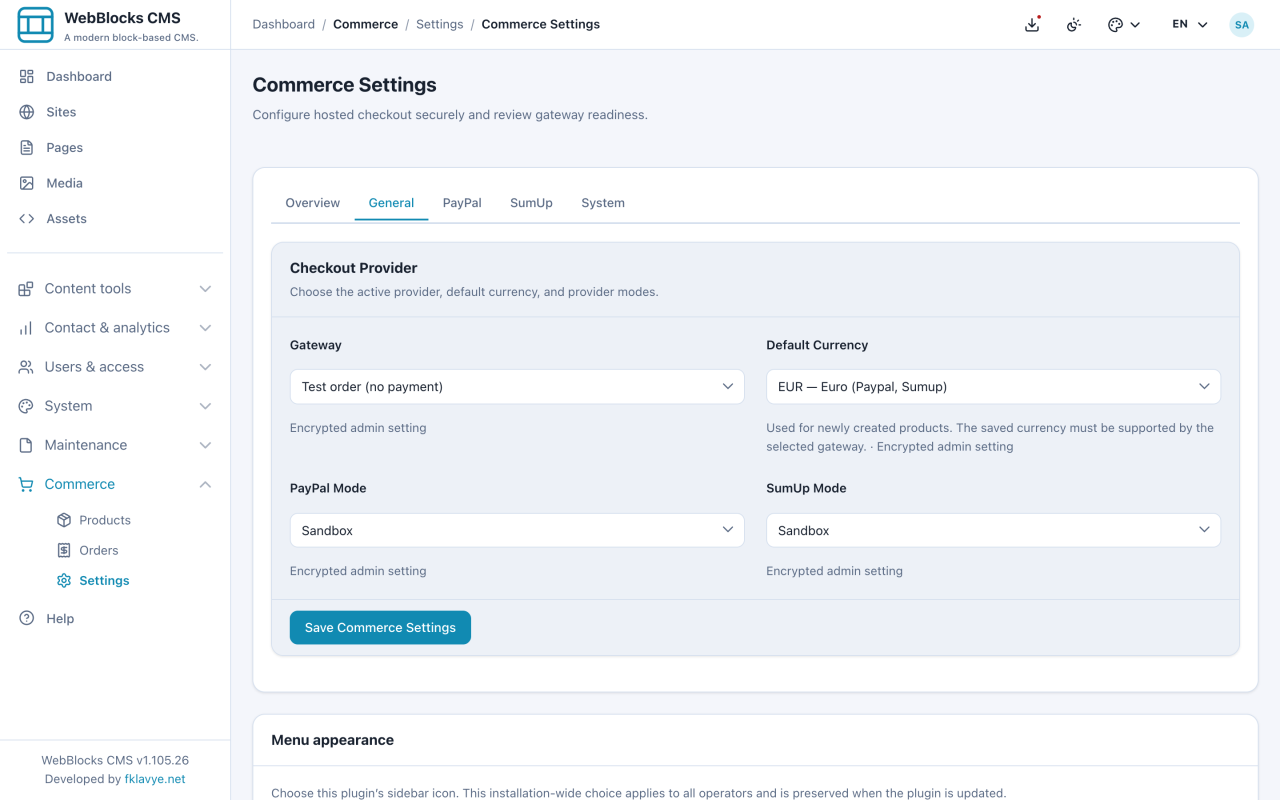
Task: Click Save Commerce Settings button
Action: [380, 628]
